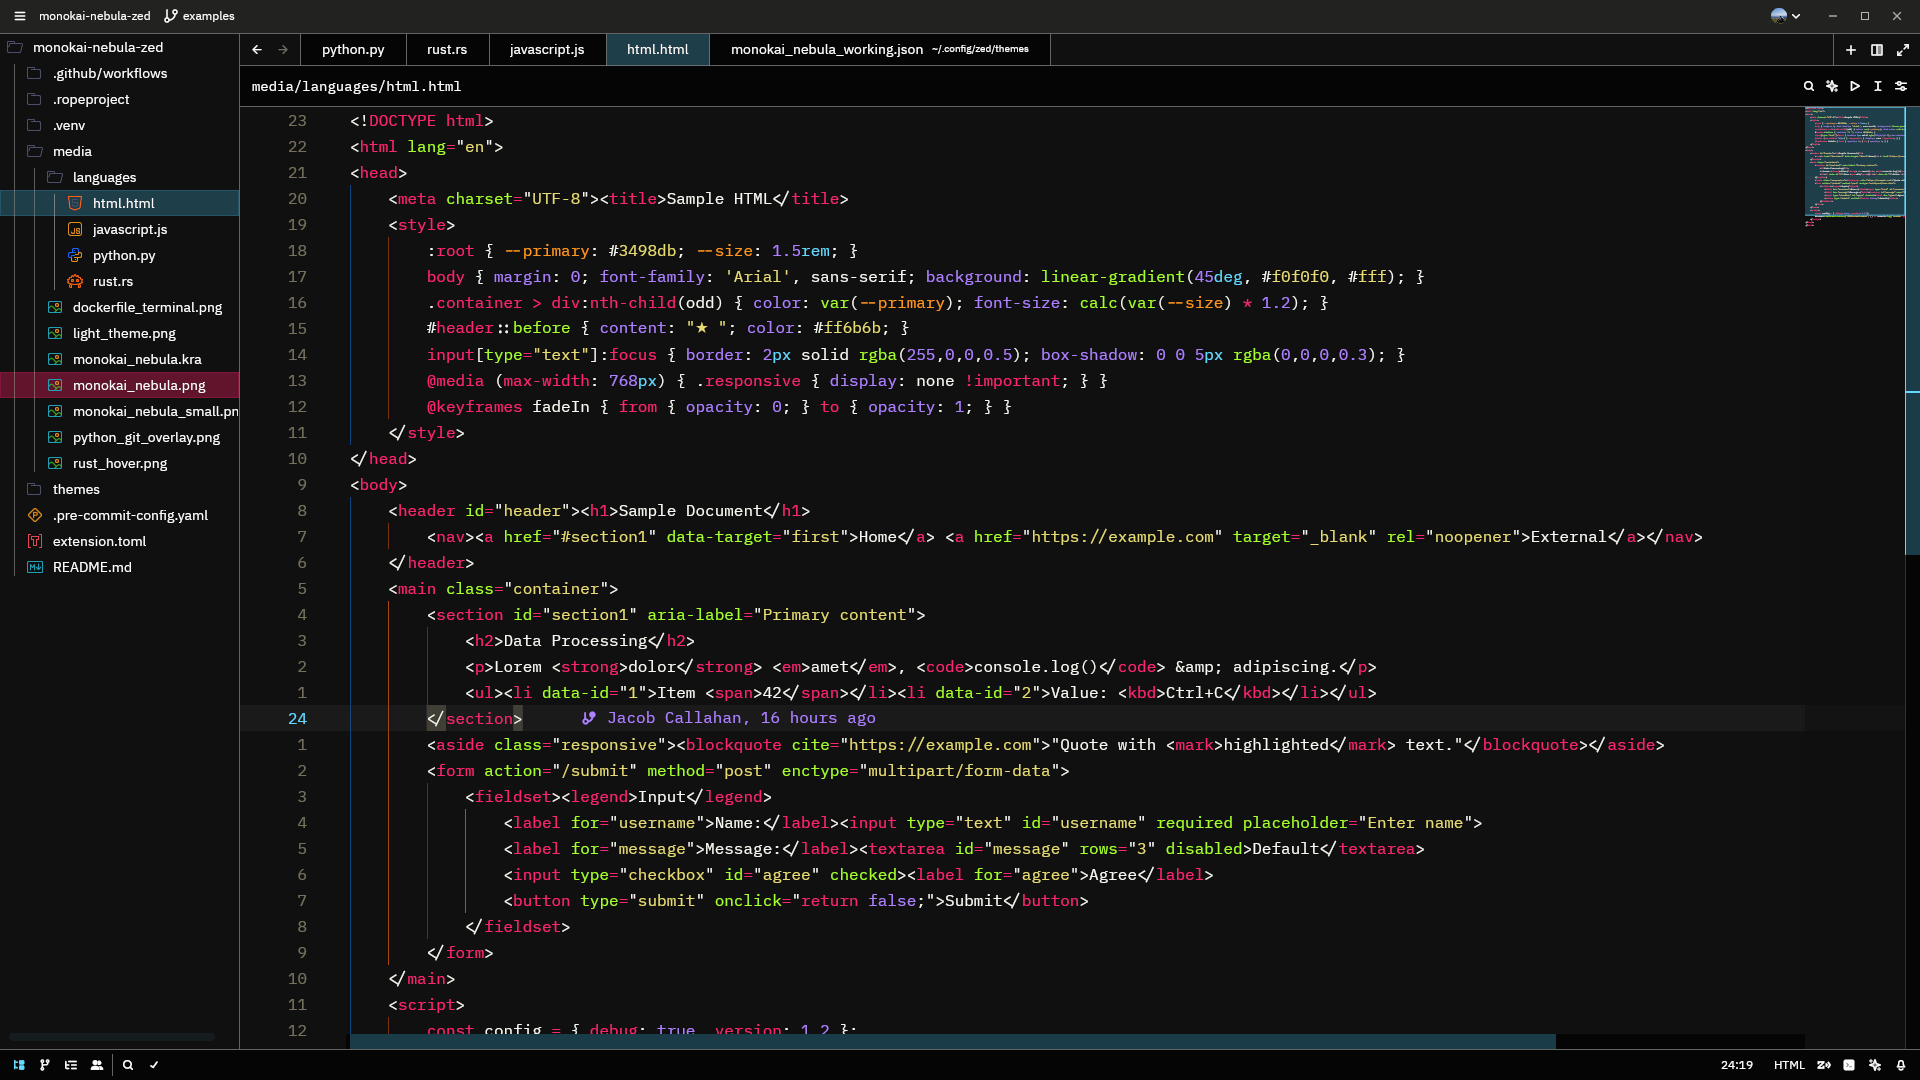Open the agent panel sparkle icon
The height and width of the screenshot is (1080, 1920).
1875,1065
